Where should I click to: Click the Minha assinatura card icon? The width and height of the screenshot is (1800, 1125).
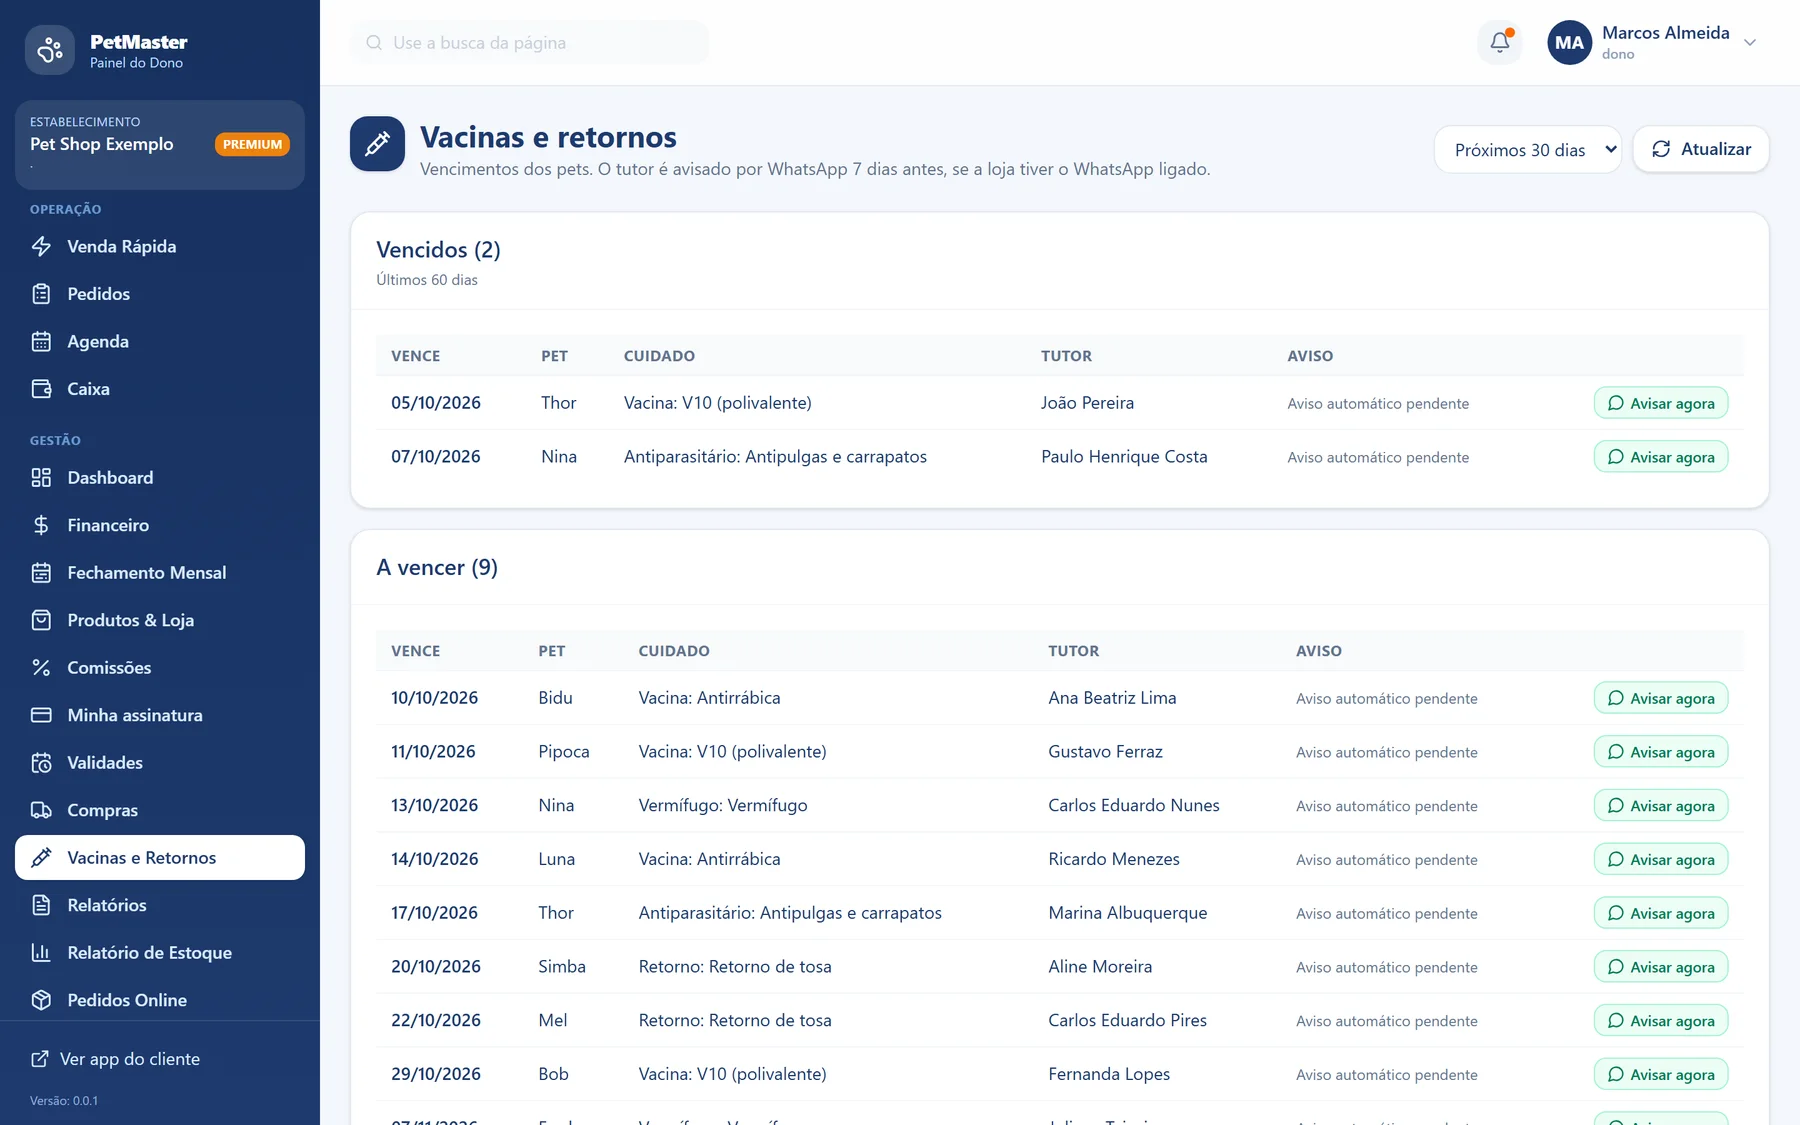pos(41,715)
